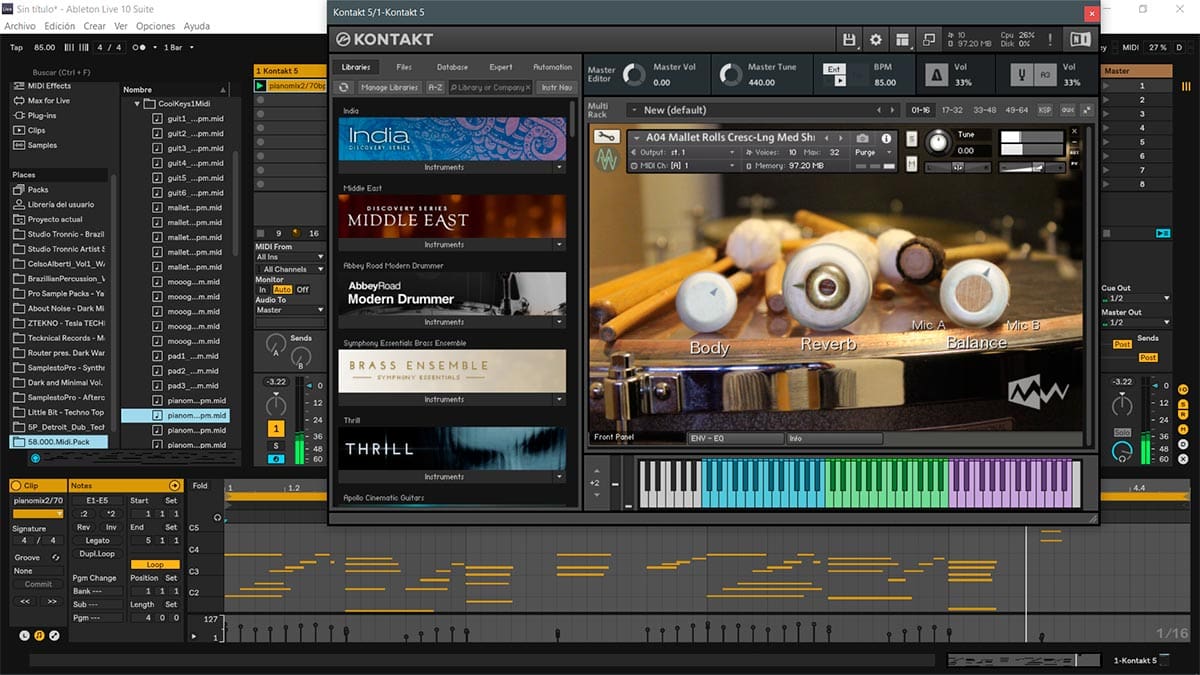Screen dimensions: 1200x675
Task: Click the A-Z sort button
Action: coord(435,88)
